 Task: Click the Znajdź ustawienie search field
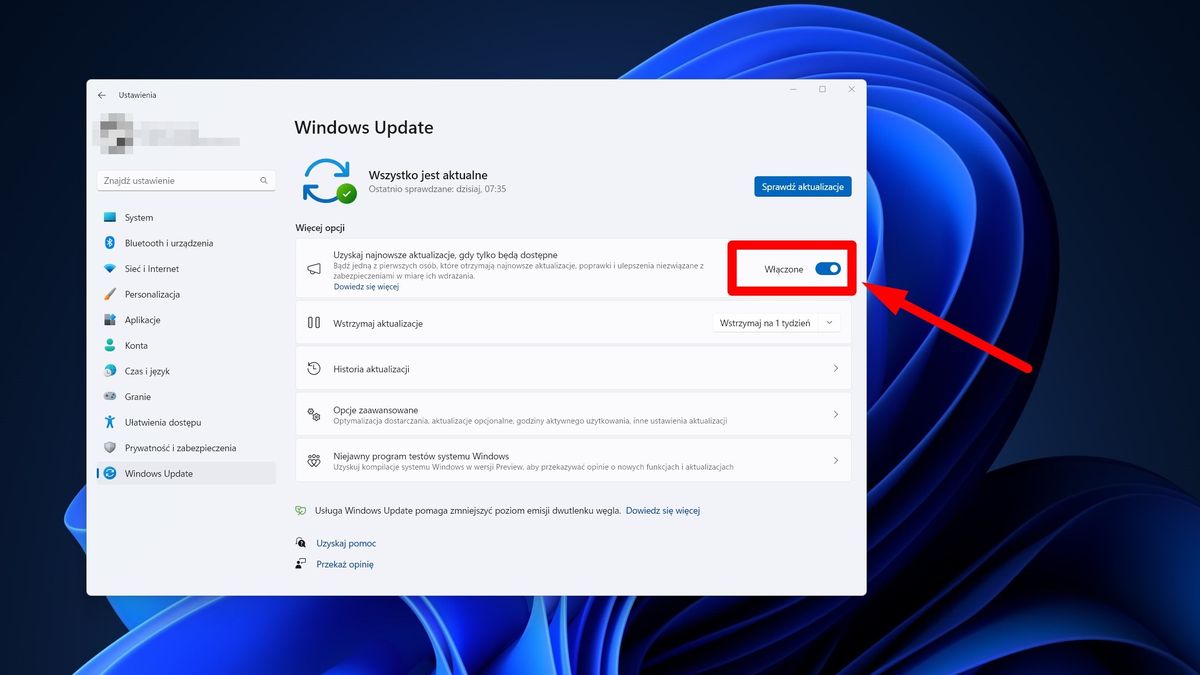[185, 180]
